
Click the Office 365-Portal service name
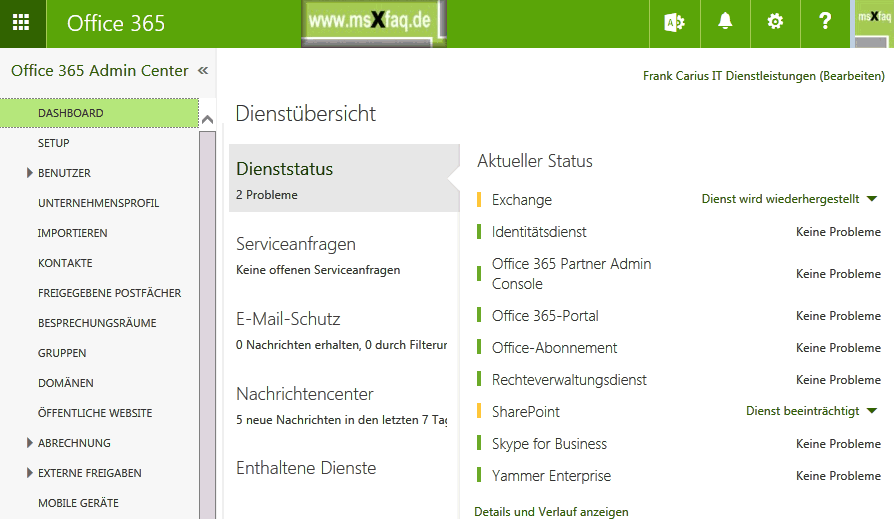point(545,316)
